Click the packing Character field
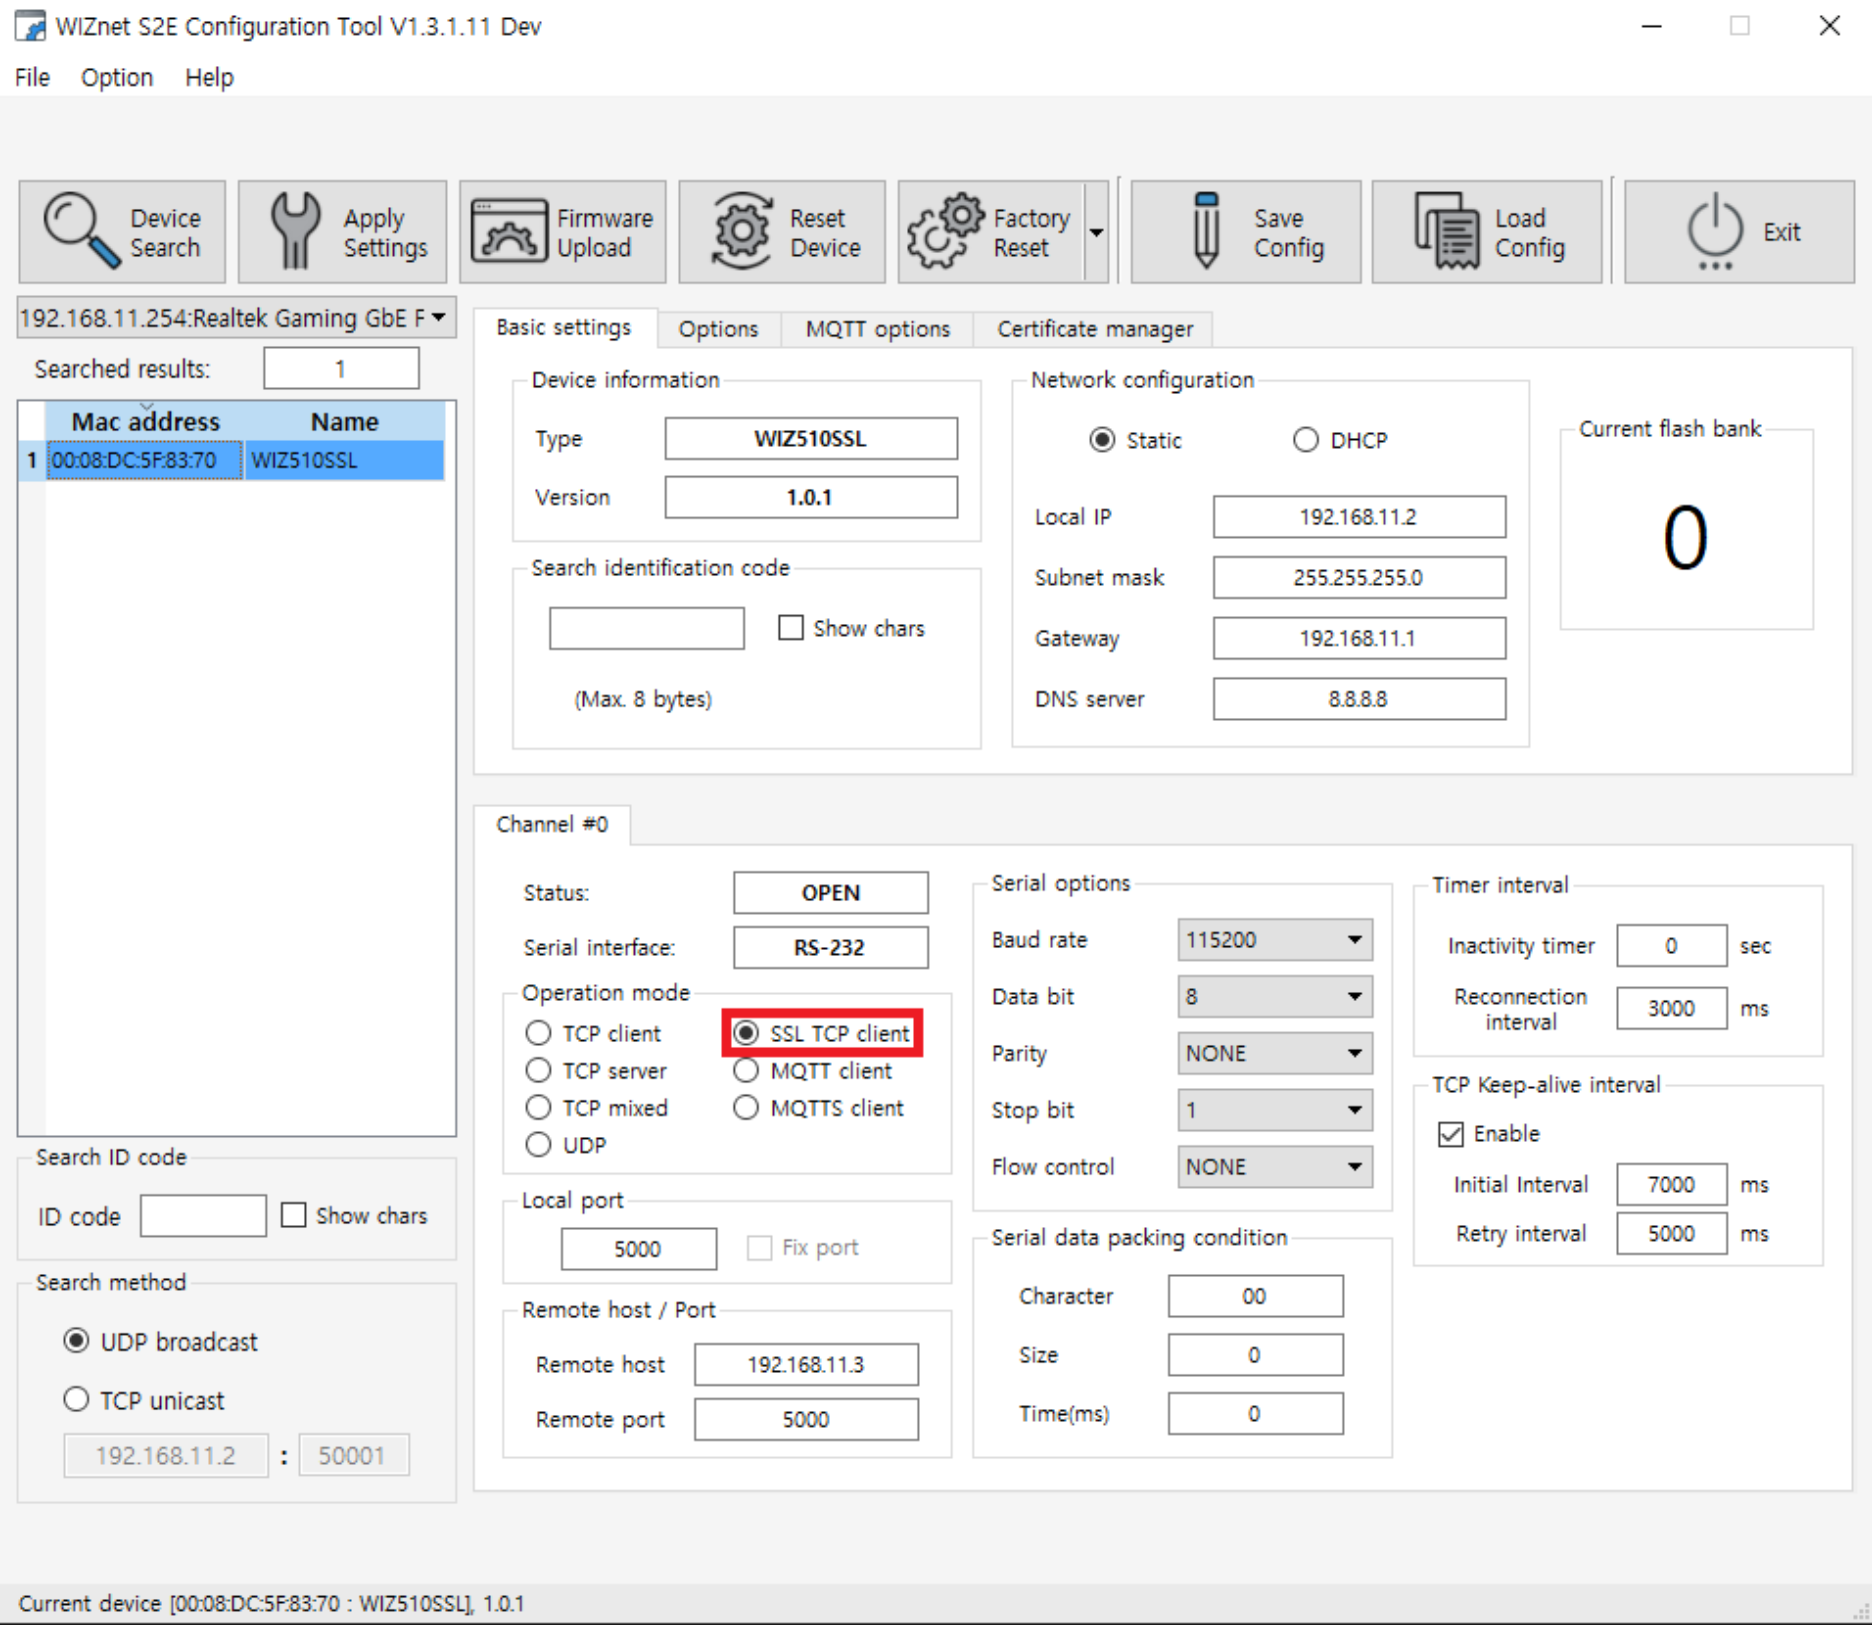This screenshot has width=1872, height=1626. 1255,1296
